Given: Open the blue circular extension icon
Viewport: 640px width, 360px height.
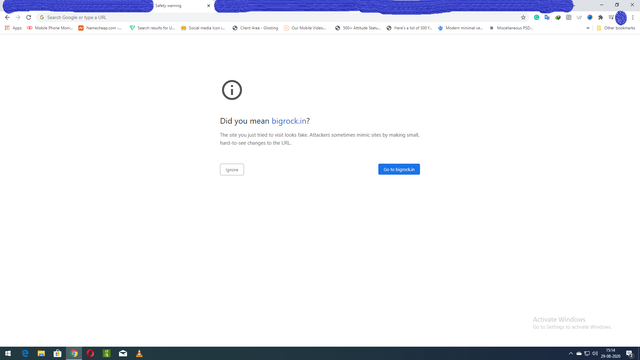Looking at the screenshot, I should coord(590,18).
